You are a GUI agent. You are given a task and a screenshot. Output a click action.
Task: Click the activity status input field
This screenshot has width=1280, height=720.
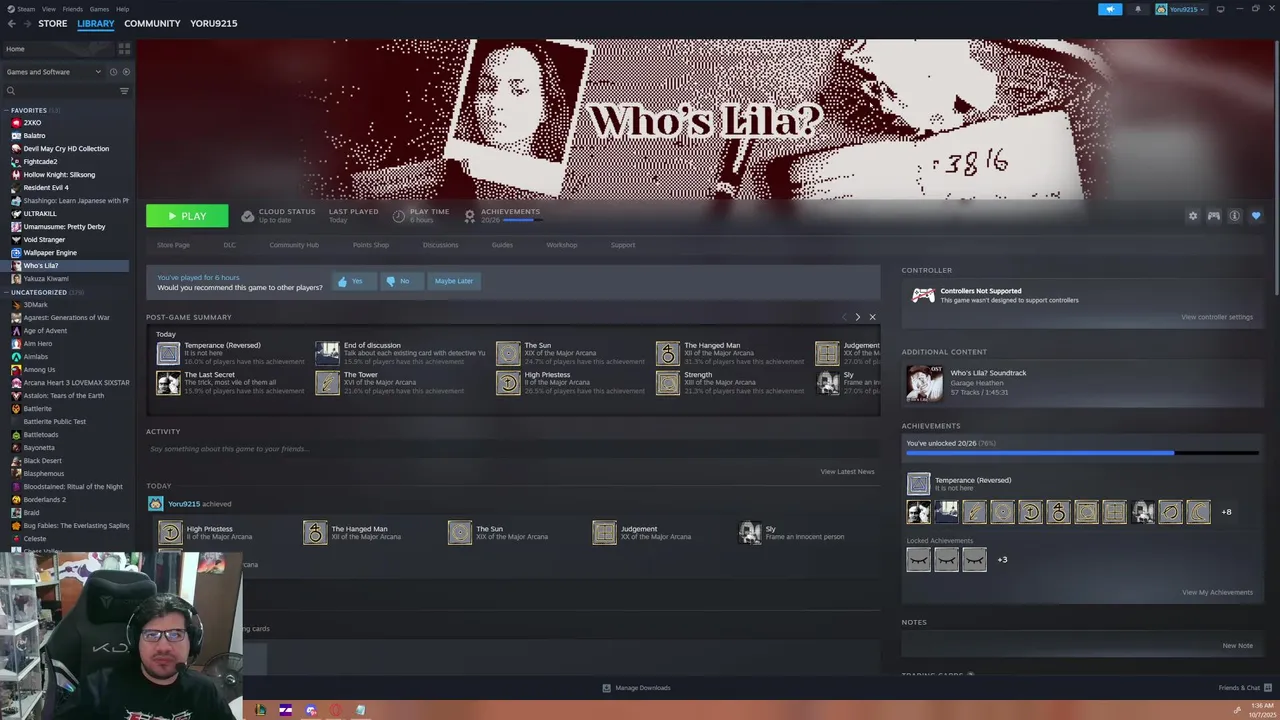click(x=512, y=449)
